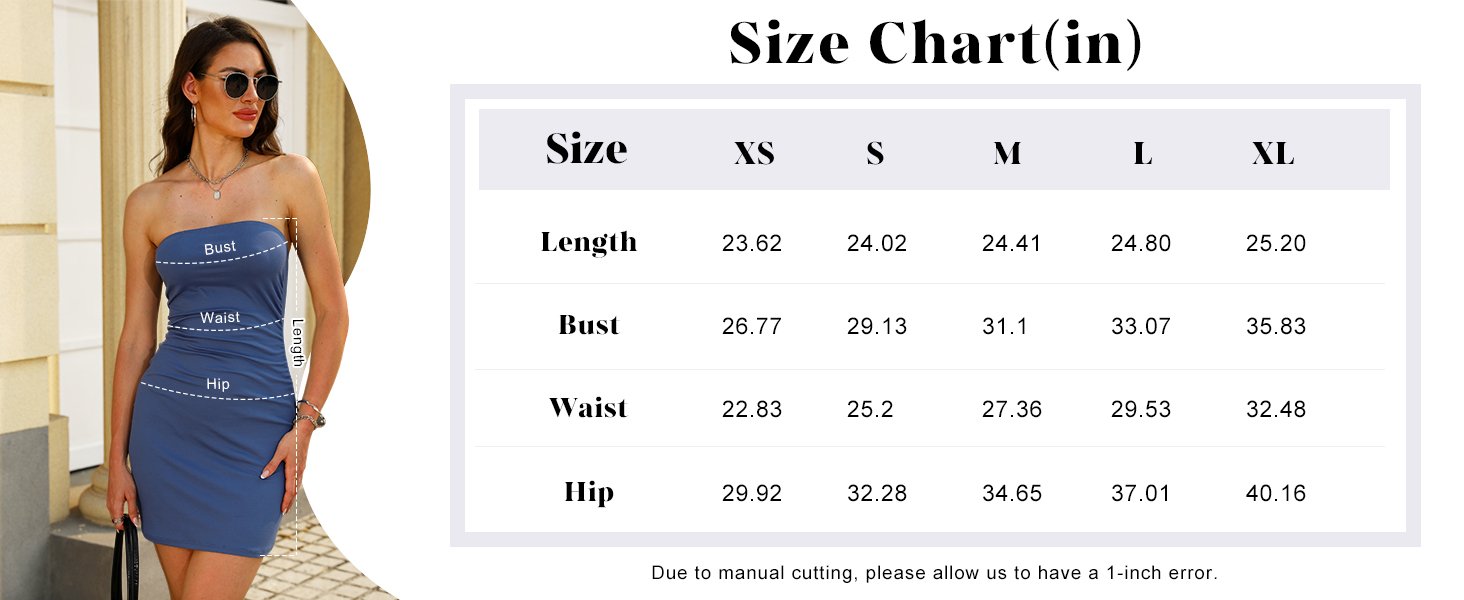
Task: Select the L size column header
Action: pos(1142,153)
